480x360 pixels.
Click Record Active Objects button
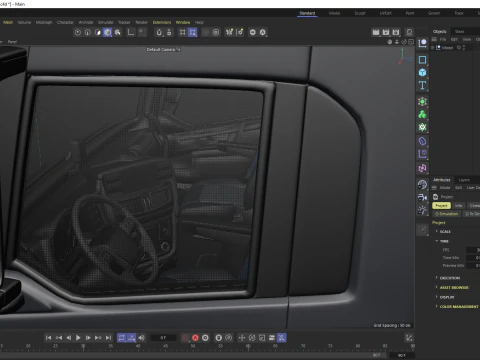click(x=185, y=338)
